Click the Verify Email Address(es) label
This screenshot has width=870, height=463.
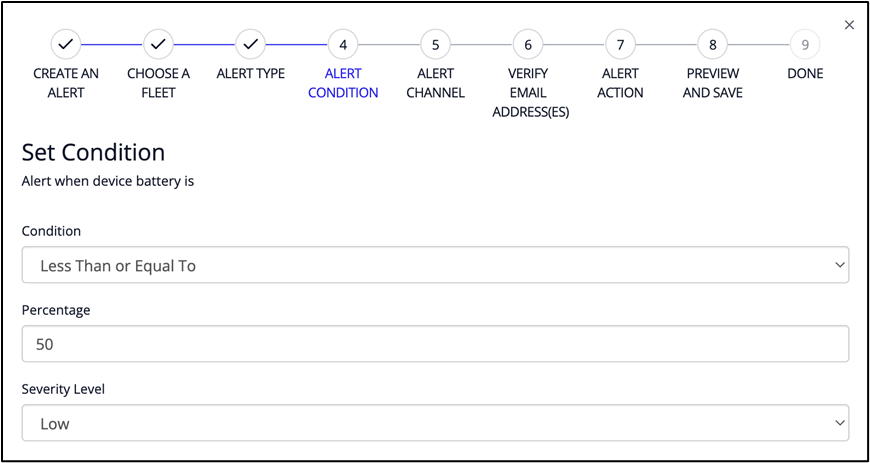point(530,92)
